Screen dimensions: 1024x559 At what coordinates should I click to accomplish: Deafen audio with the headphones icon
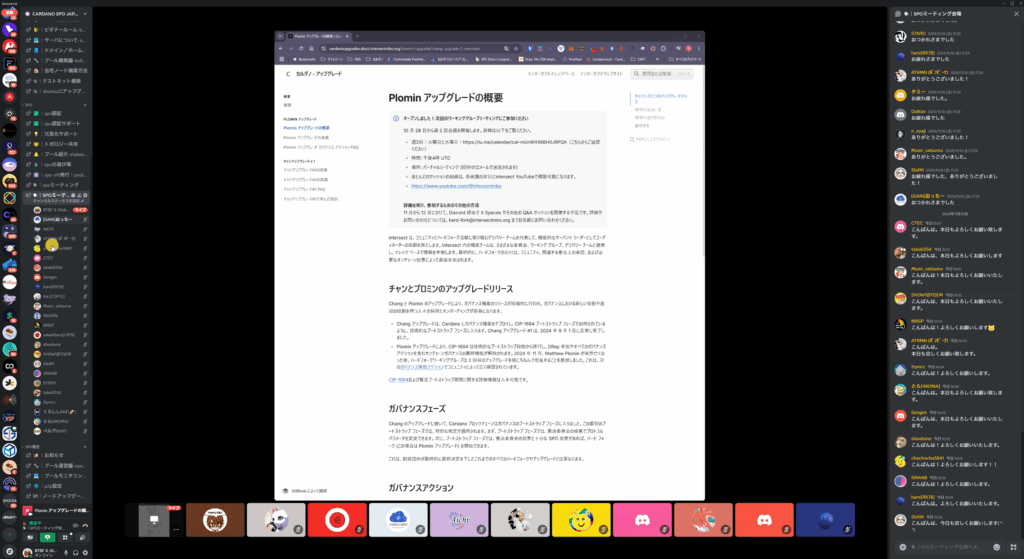click(76, 552)
